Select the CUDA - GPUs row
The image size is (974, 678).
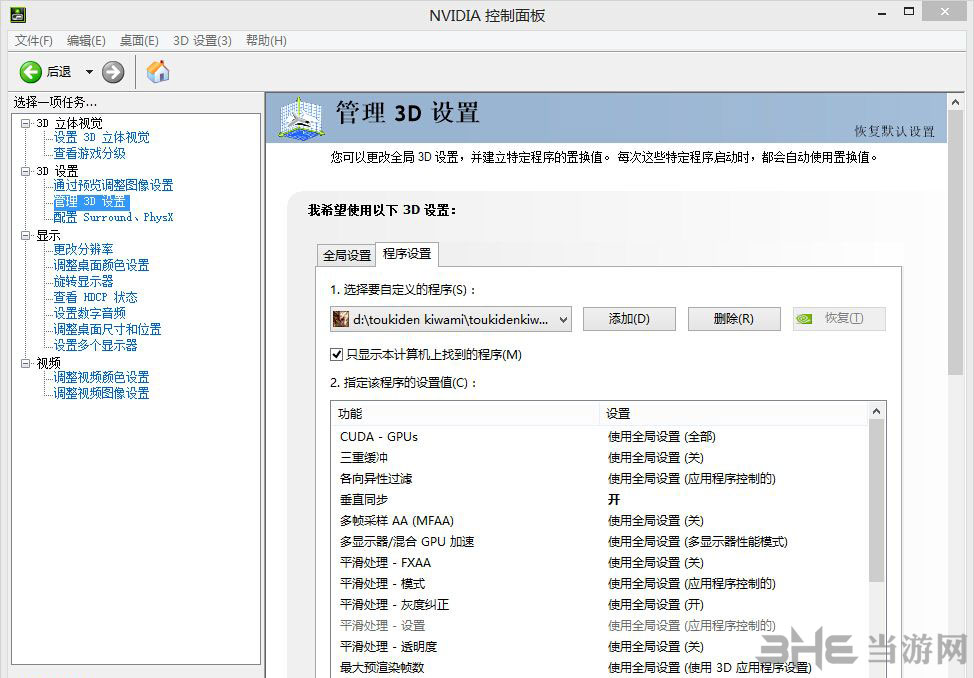pos(599,437)
